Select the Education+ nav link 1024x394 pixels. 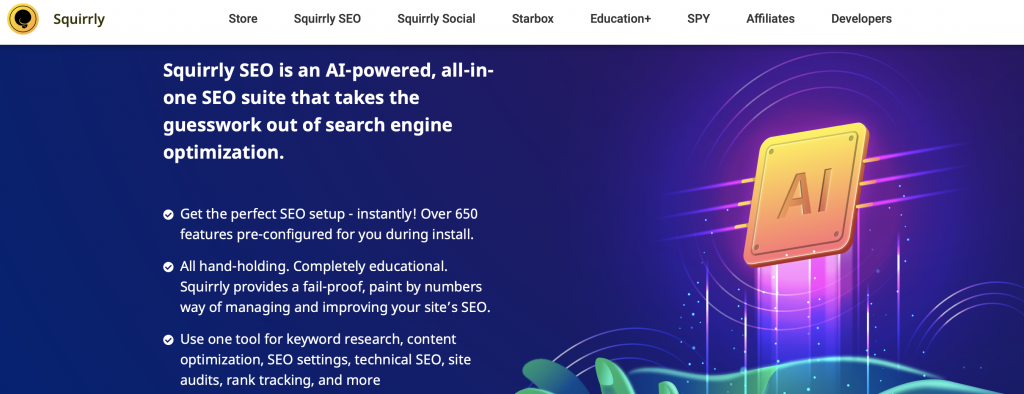(620, 19)
